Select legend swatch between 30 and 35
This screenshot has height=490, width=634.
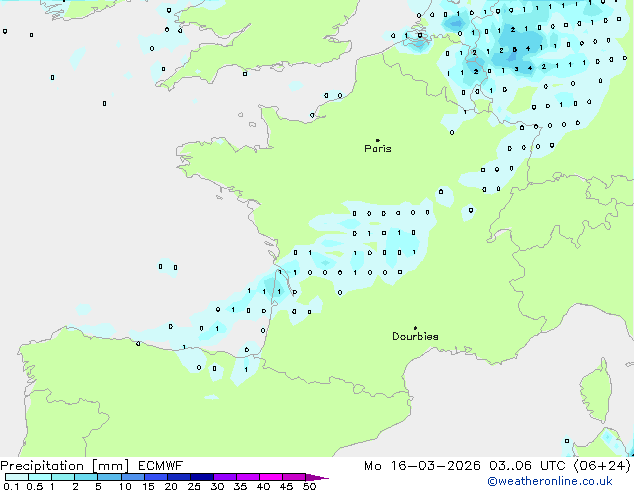tap(225, 477)
